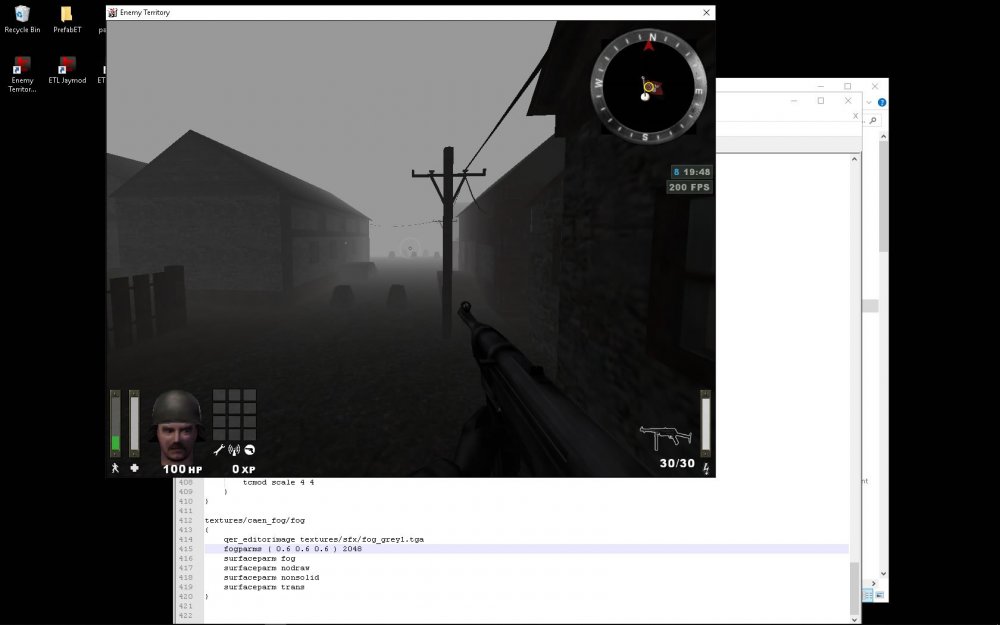This screenshot has height=625, width=1000.
Task: Click the skill slot grid in HUD
Action: pos(234,415)
